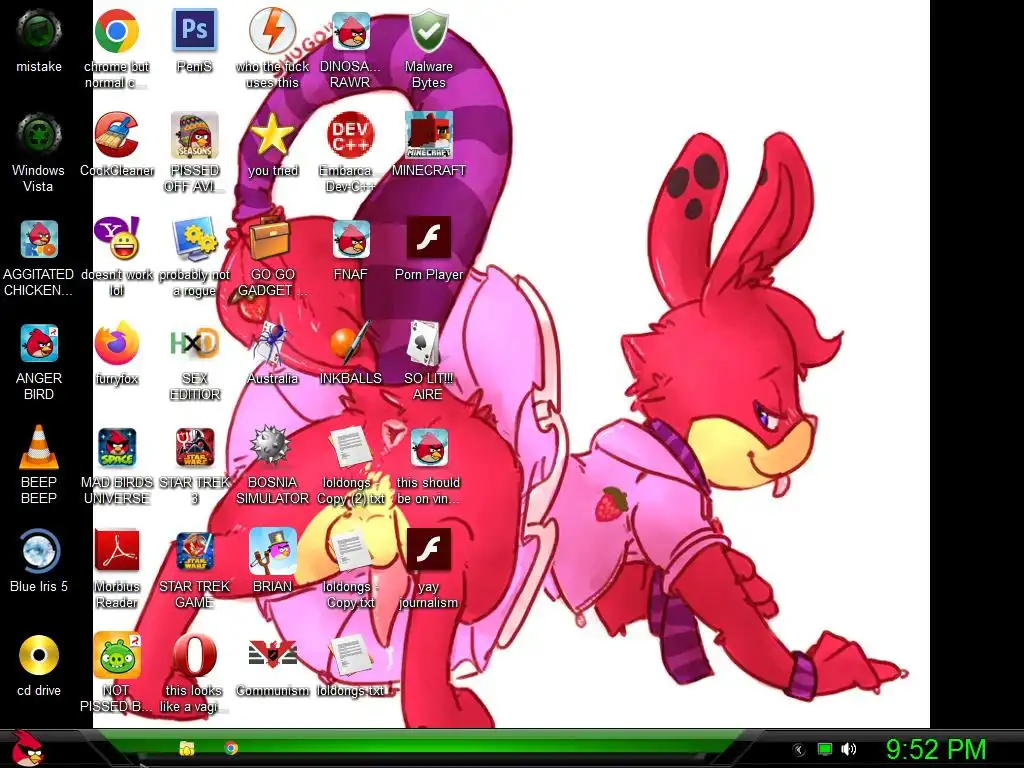Open the Spider Solitaire icon labeled Australia
1024x768 pixels.
272,342
